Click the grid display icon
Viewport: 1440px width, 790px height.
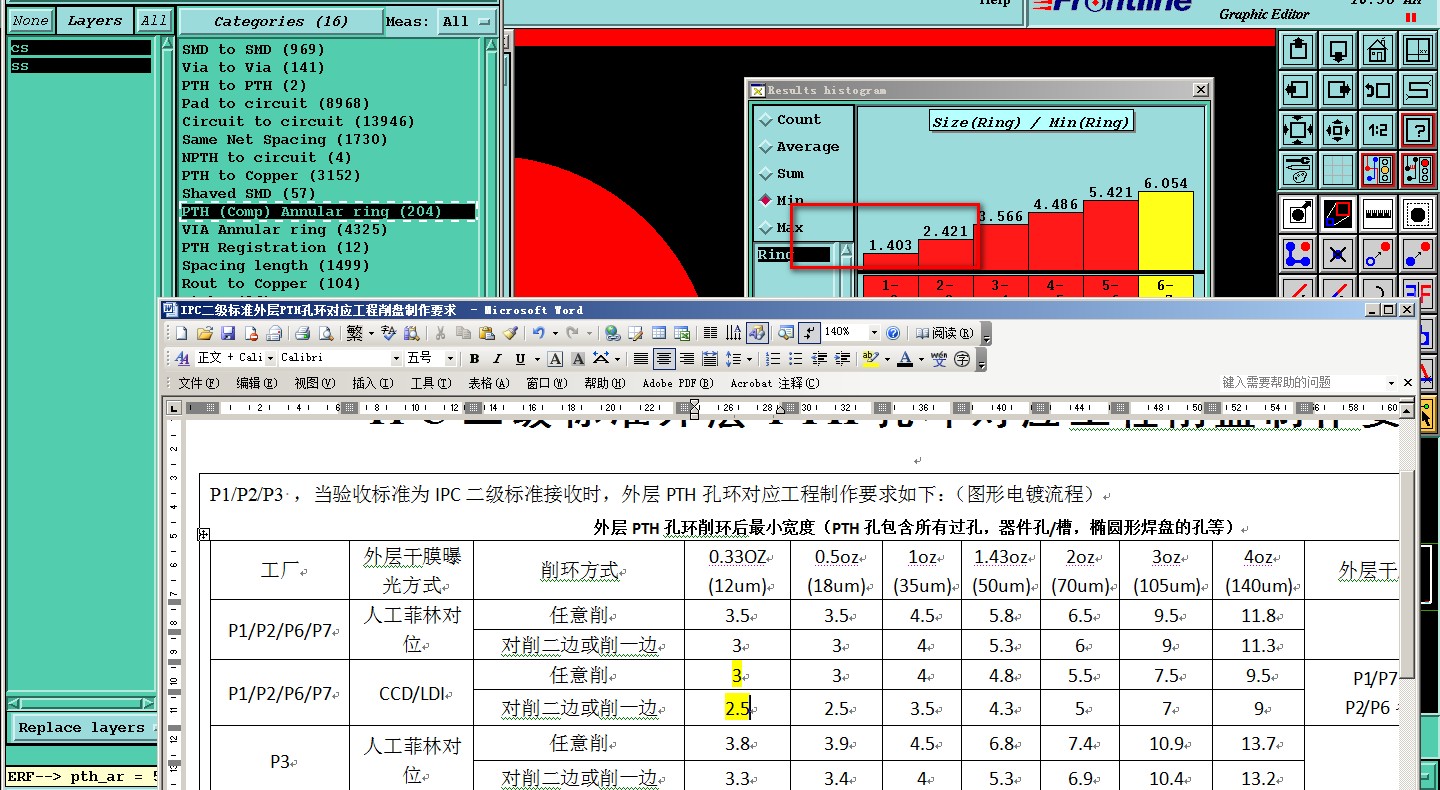(1338, 169)
